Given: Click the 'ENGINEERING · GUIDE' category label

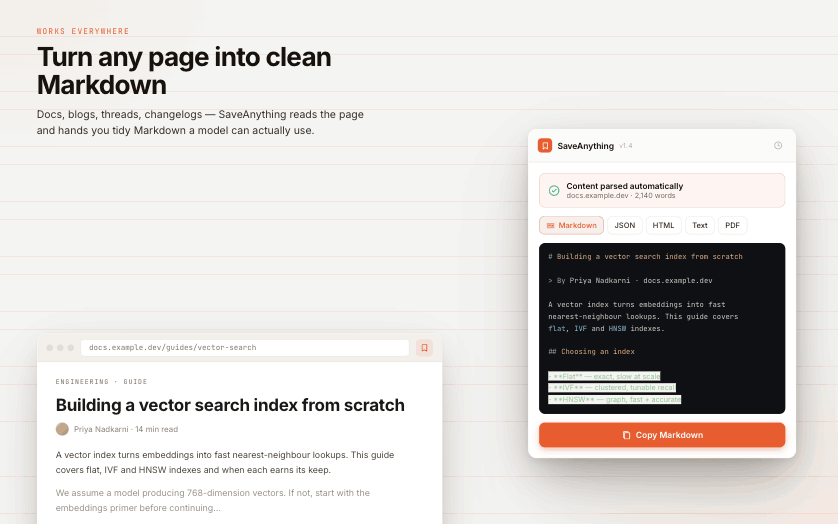Looking at the screenshot, I should tap(102, 382).
